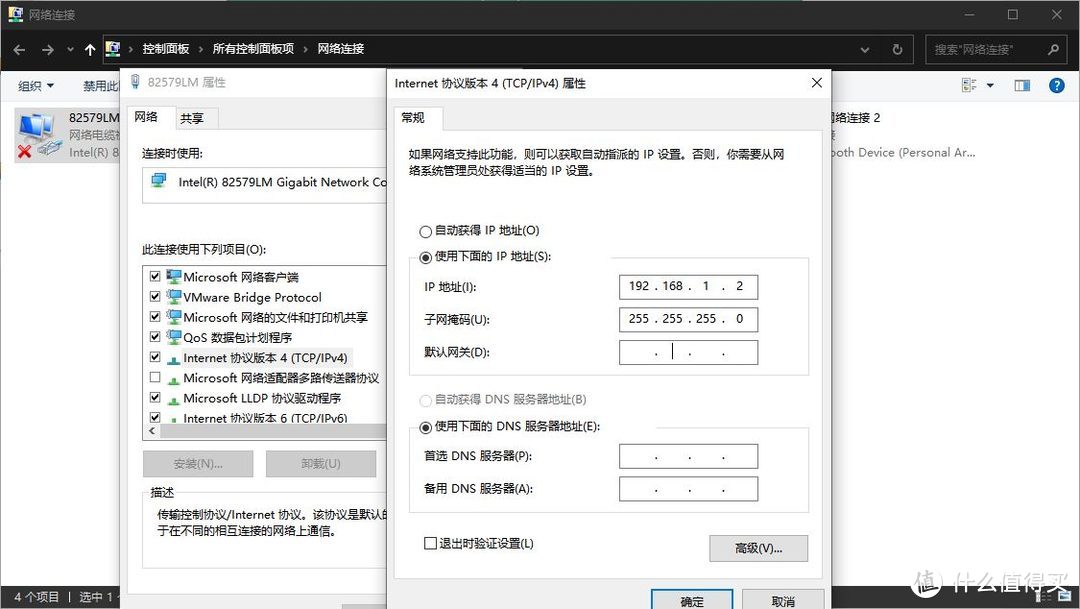The height and width of the screenshot is (609, 1080).
Task: Open the 高级(V) advanced settings
Action: click(x=757, y=548)
